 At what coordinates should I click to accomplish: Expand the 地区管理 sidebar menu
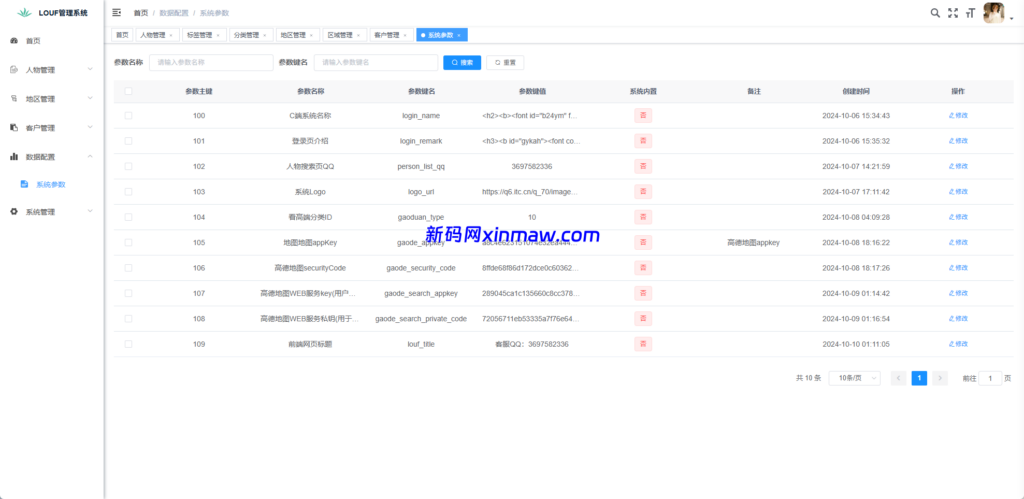pyautogui.click(x=90, y=99)
